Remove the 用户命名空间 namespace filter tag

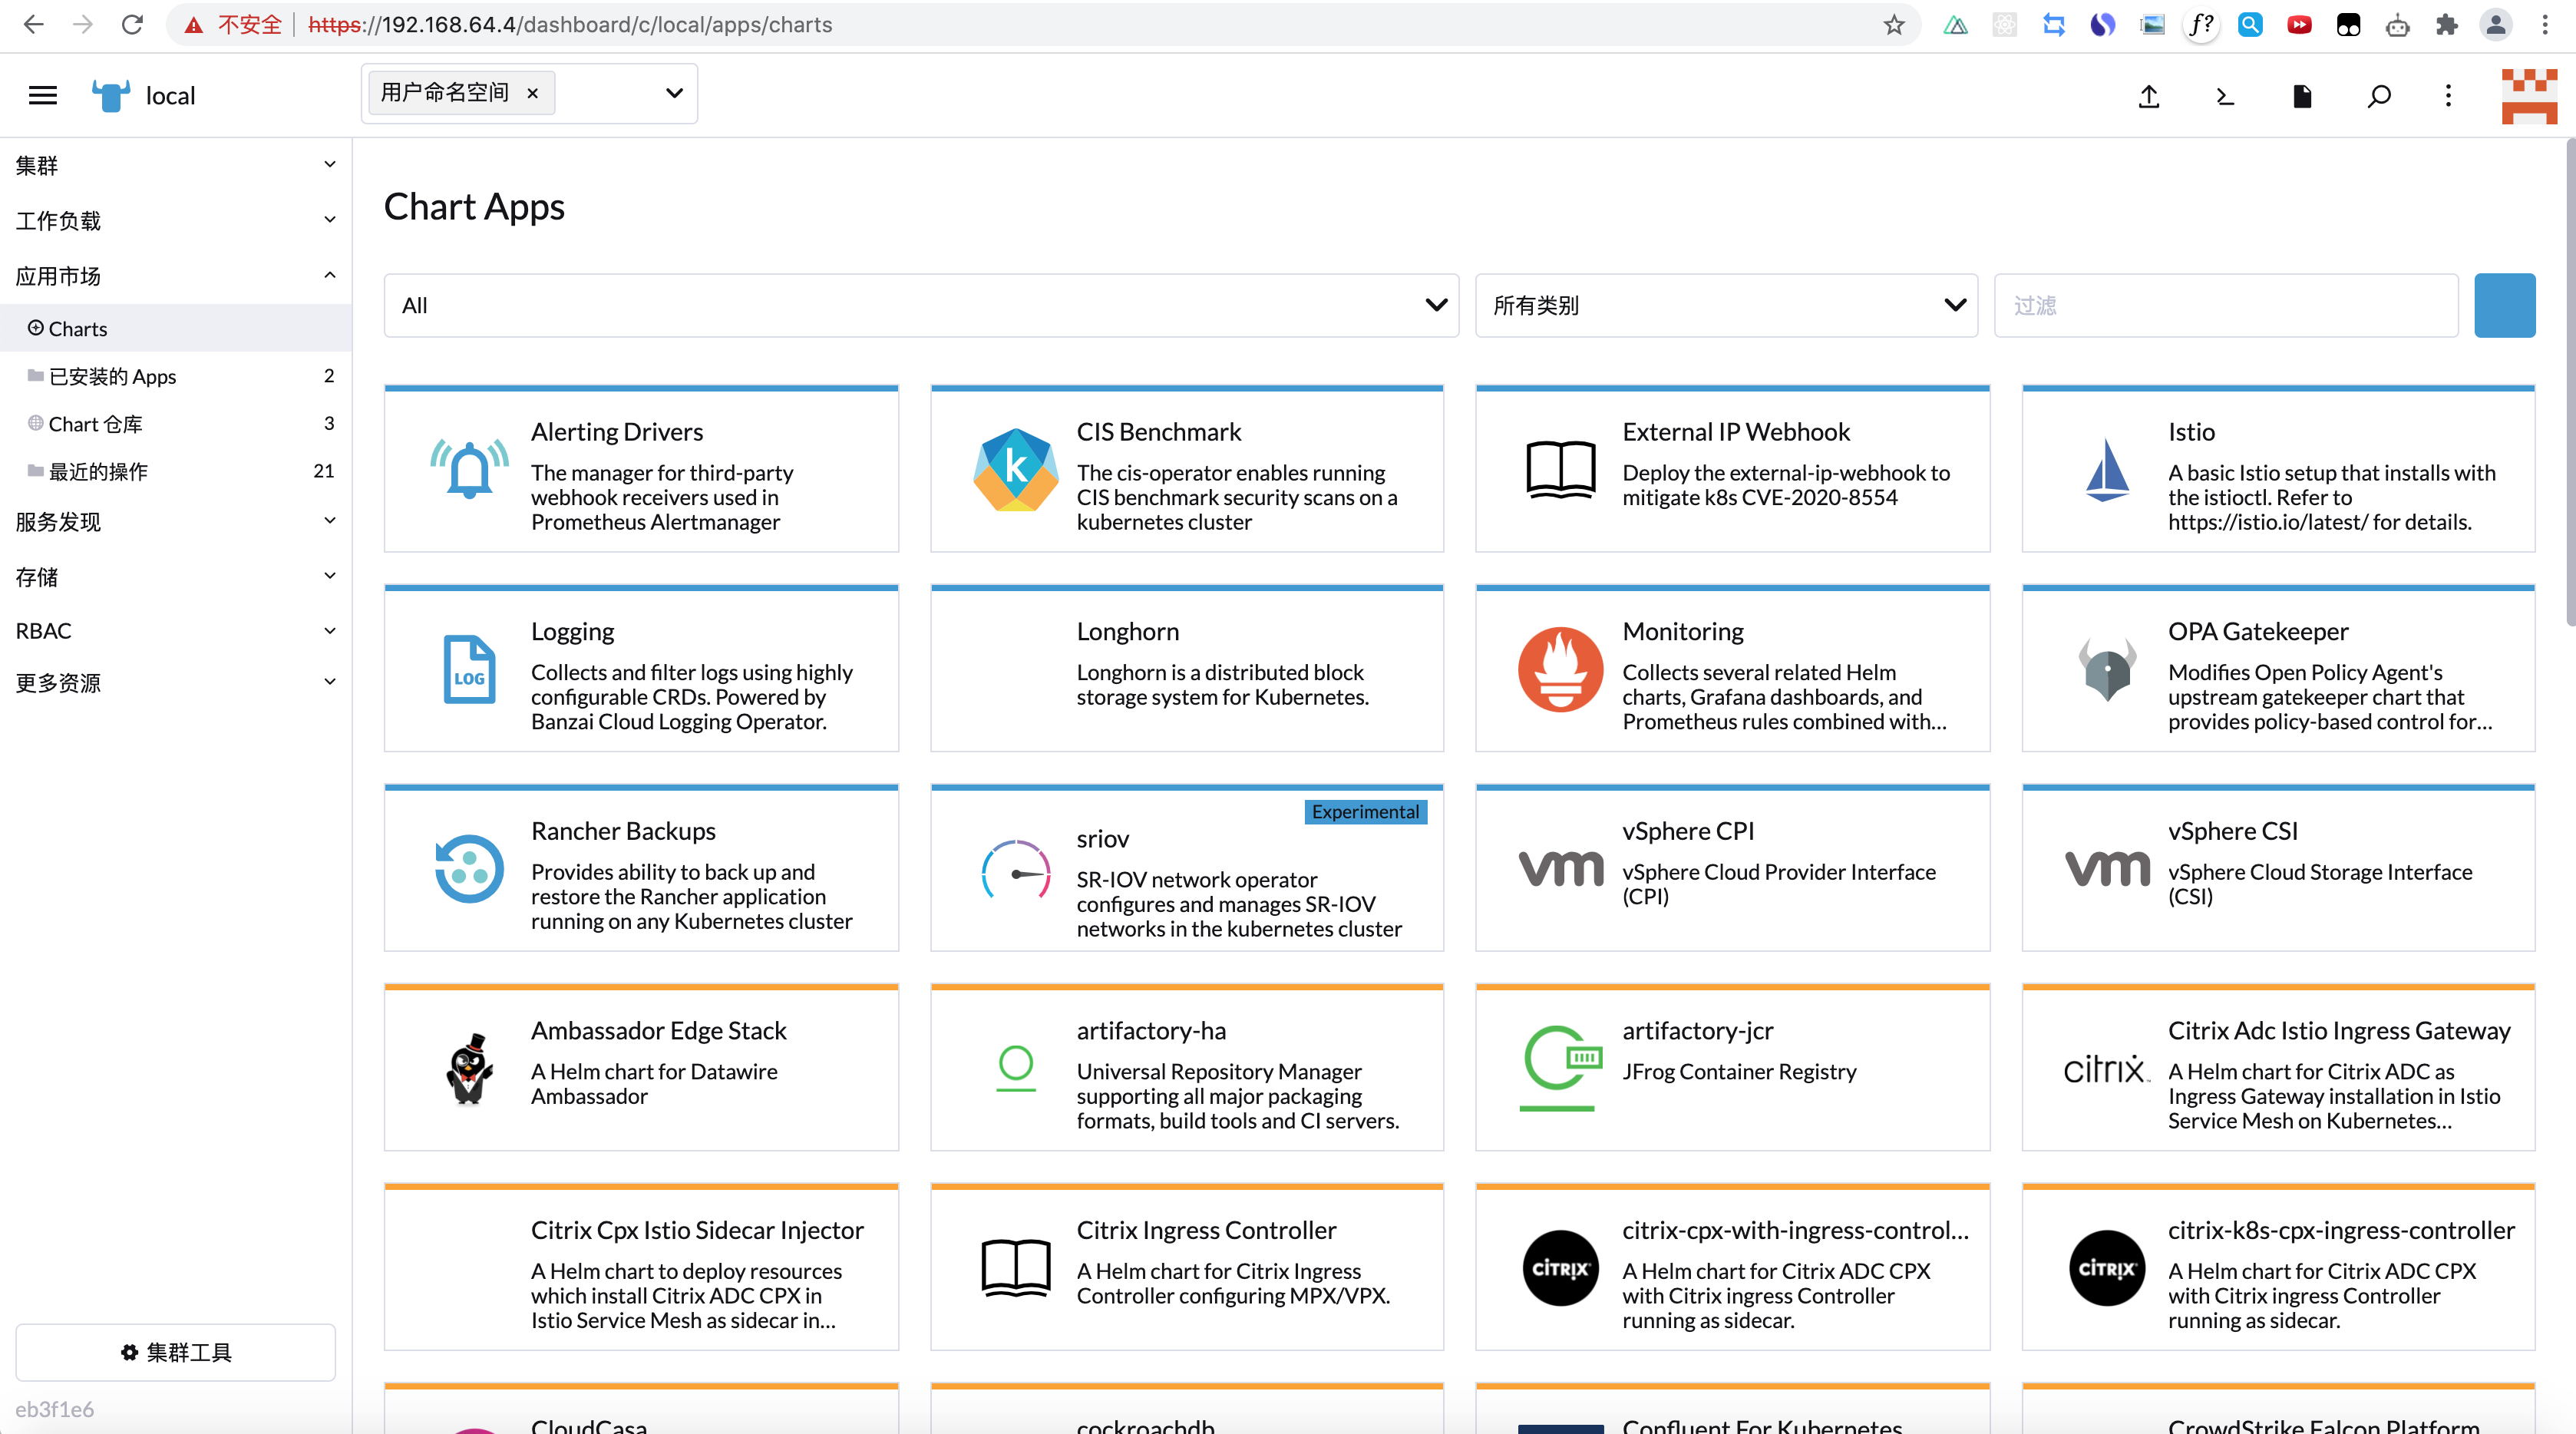pos(533,93)
